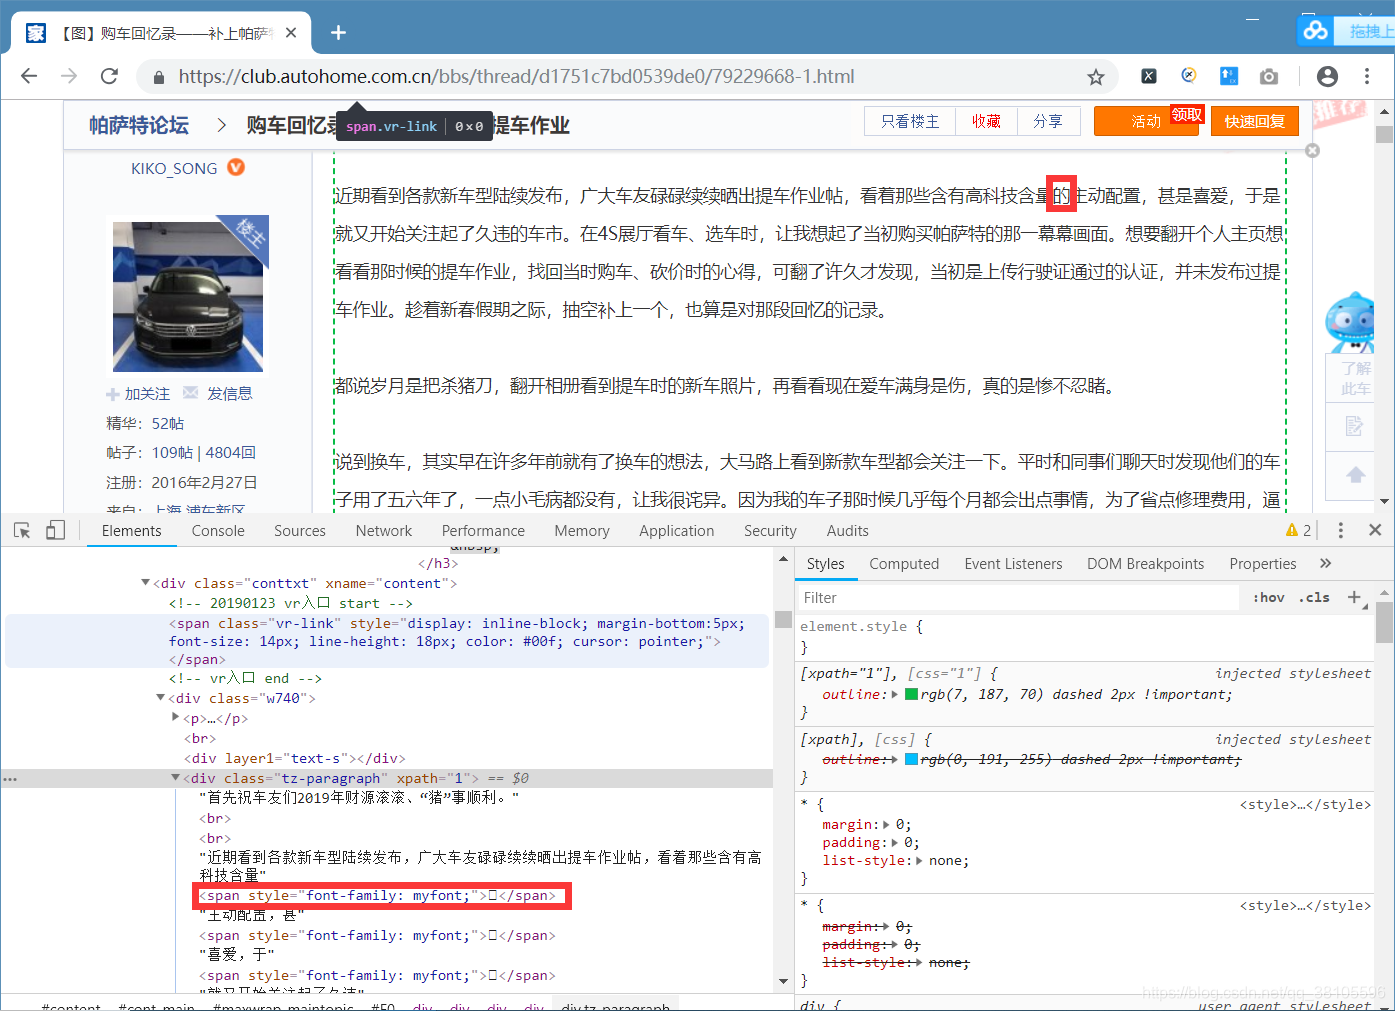This screenshot has width=1395, height=1011.
Task: Open the DevTools customize menu
Action: (x=1341, y=530)
